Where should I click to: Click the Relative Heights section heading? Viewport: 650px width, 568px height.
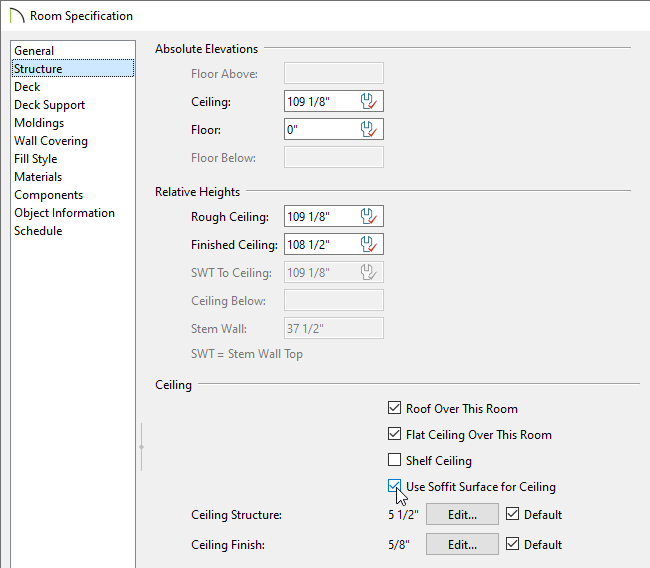197,192
